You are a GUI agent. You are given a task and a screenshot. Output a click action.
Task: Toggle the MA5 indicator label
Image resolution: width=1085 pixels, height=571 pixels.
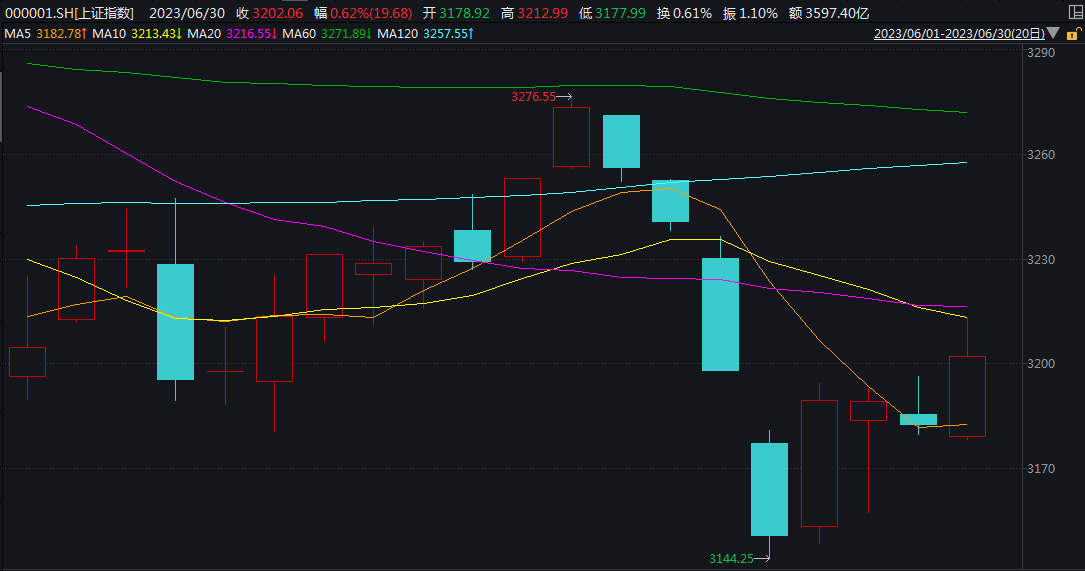46,33
